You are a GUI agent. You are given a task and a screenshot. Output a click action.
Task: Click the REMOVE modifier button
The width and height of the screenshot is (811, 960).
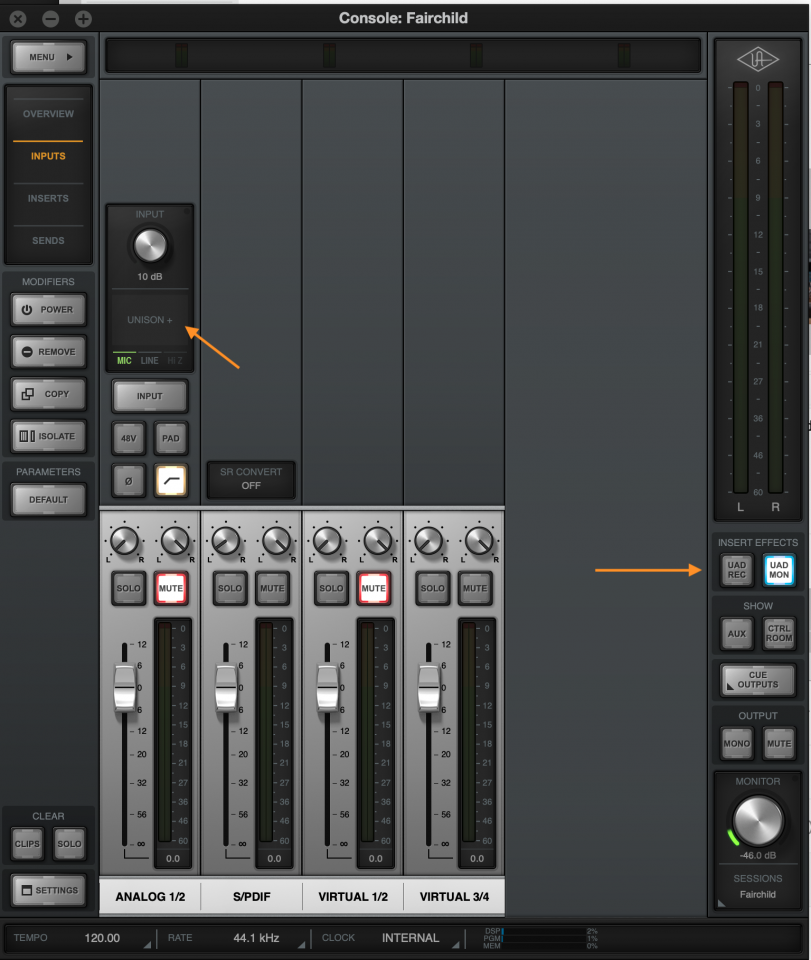click(48, 352)
